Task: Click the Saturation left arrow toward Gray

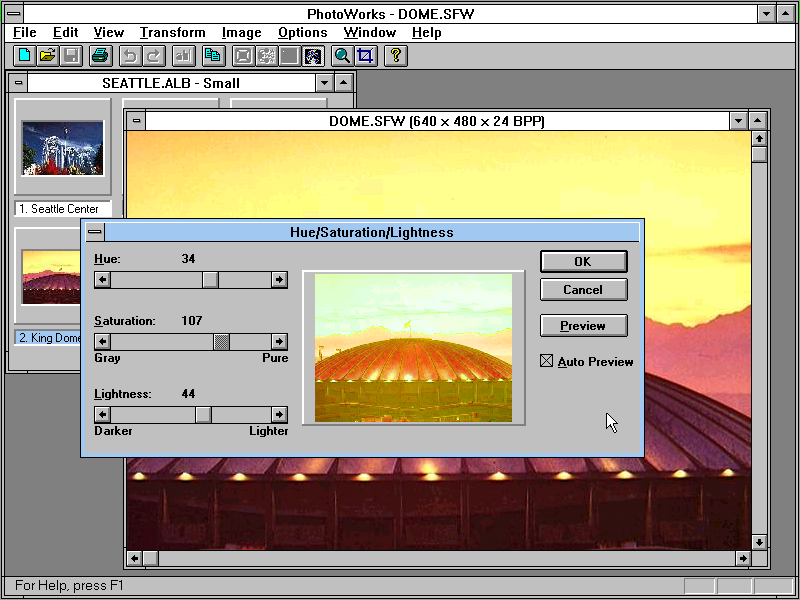Action: [103, 341]
